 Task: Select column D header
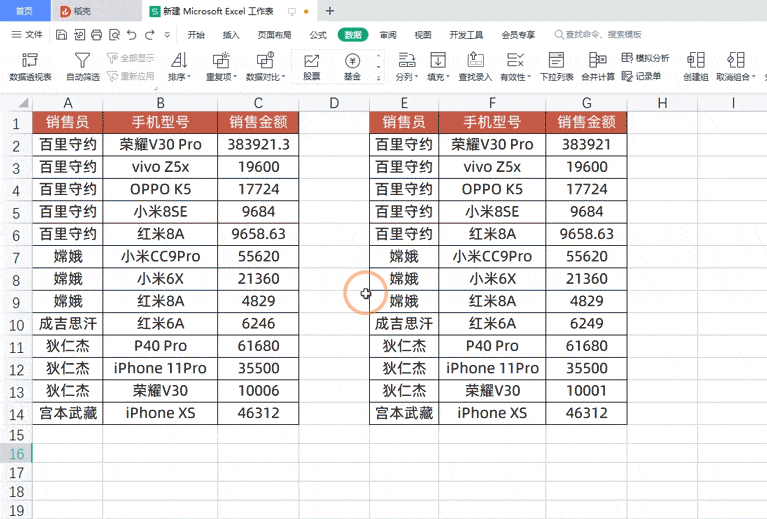pyautogui.click(x=334, y=103)
